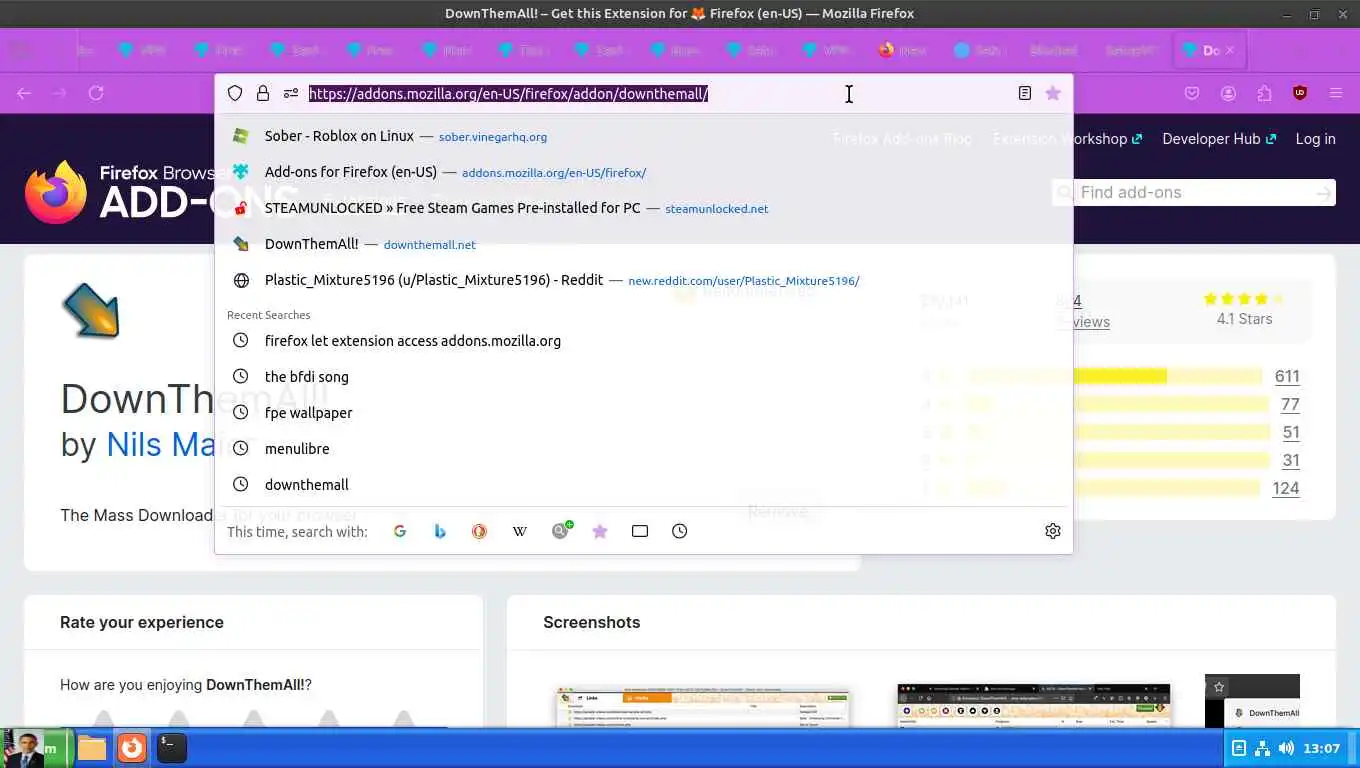This screenshot has height=768, width=1360.
Task: Open the terminal from the taskbar
Action: point(171,748)
